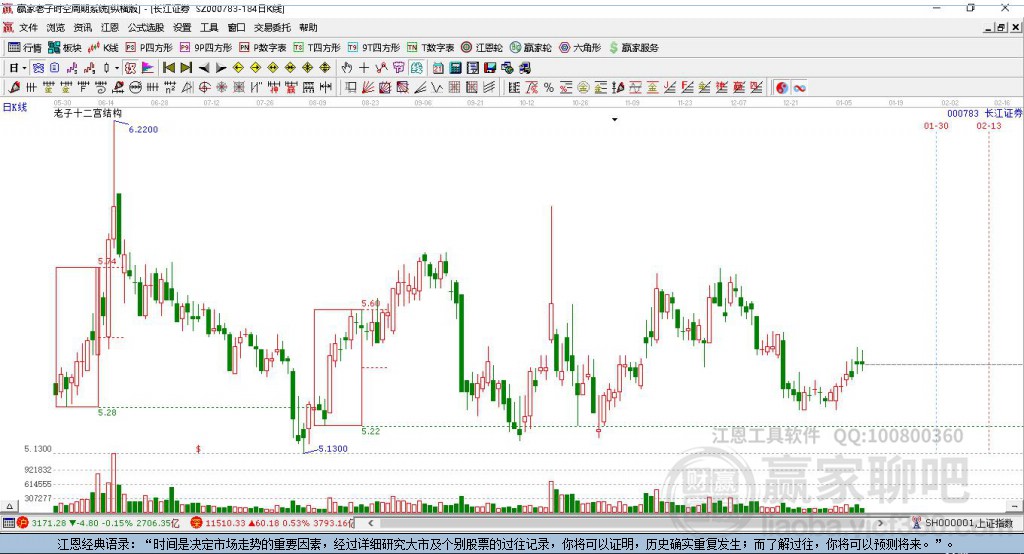Open the 设置 menu
This screenshot has height=554, width=1024.
point(182,27)
